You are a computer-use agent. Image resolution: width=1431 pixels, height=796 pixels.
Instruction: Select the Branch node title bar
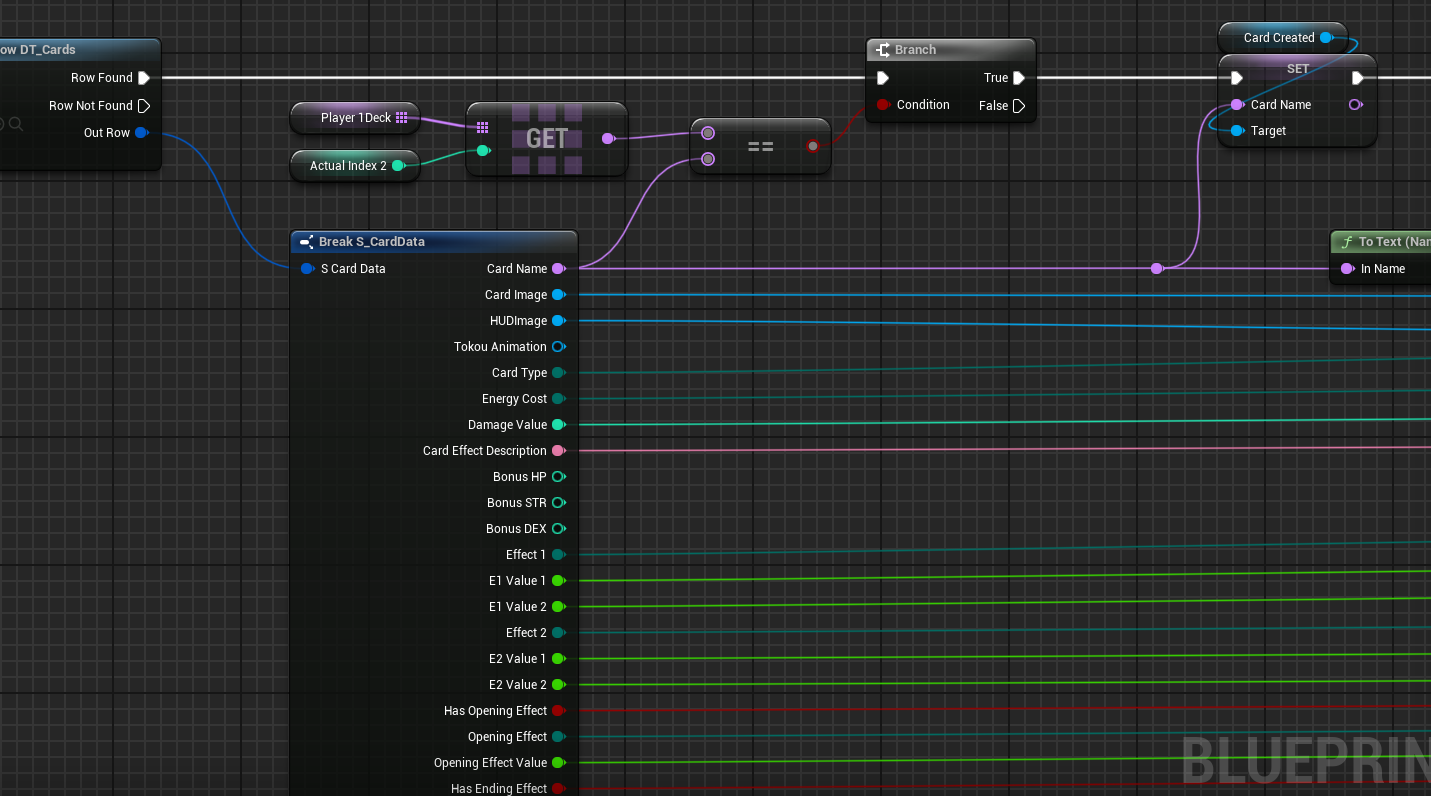pos(950,50)
